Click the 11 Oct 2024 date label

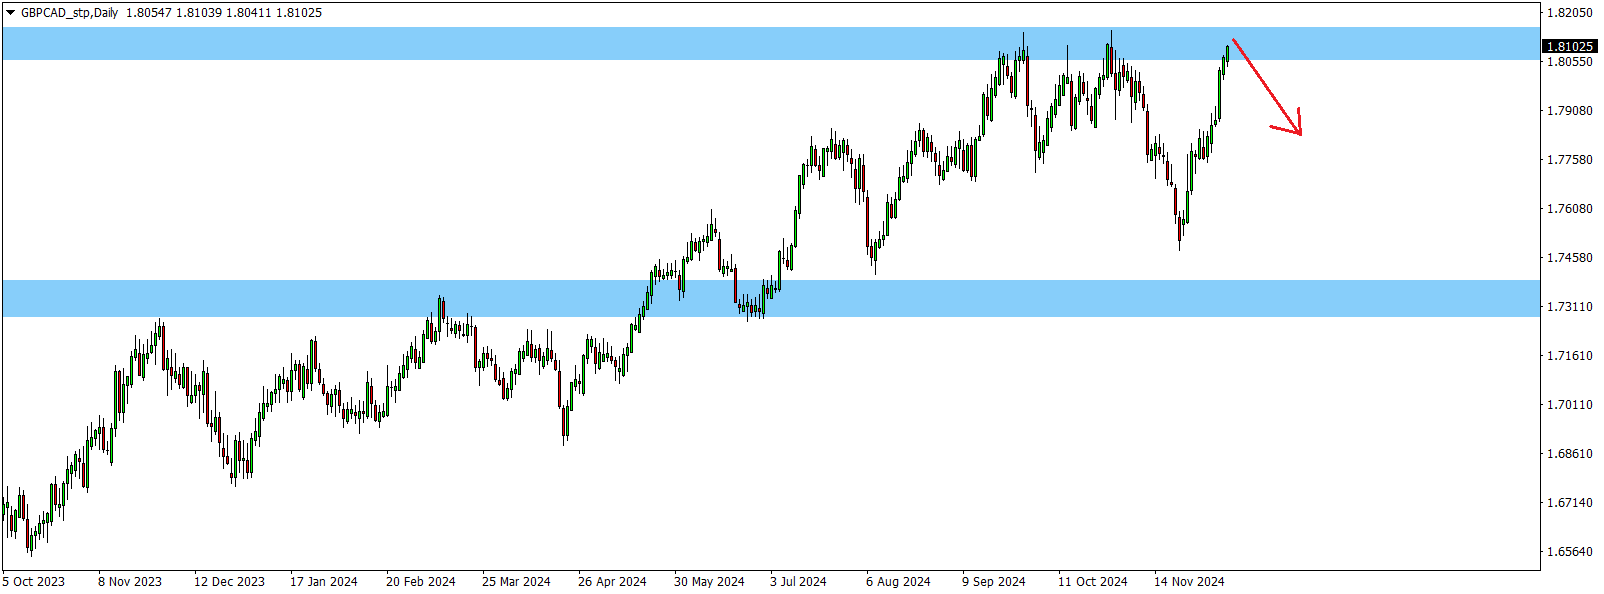1092,582
